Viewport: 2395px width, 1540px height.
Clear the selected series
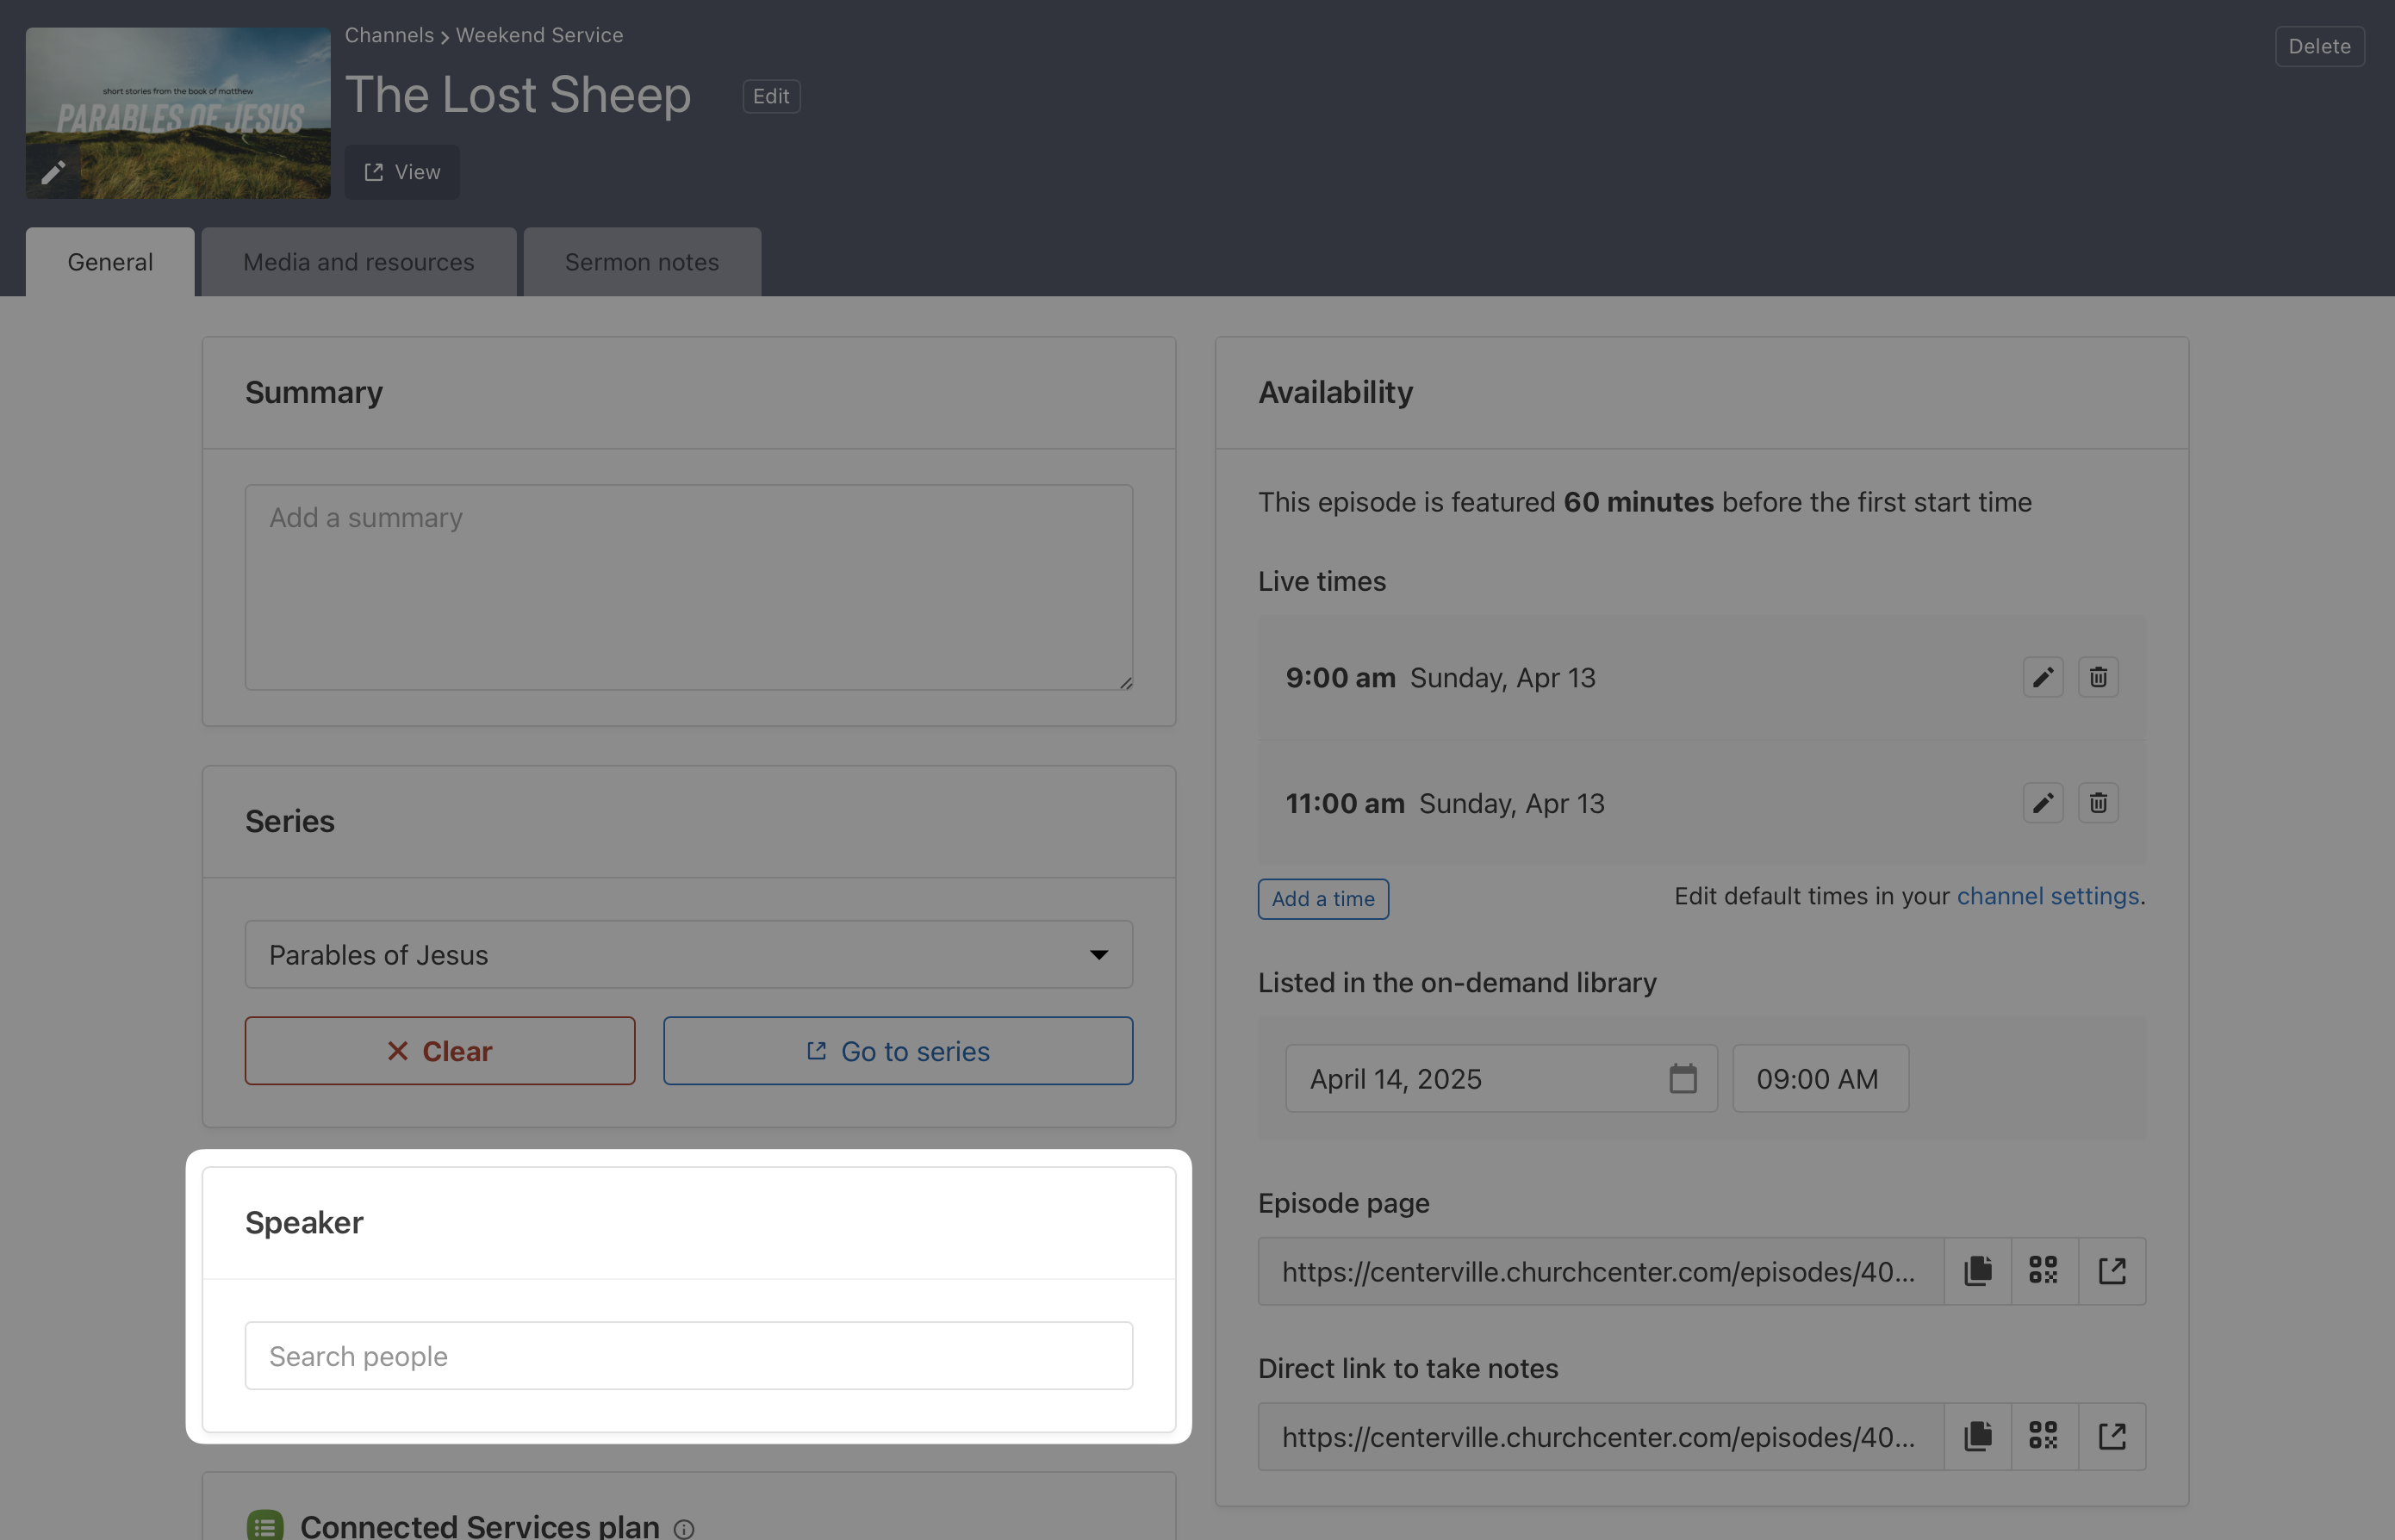click(x=439, y=1051)
